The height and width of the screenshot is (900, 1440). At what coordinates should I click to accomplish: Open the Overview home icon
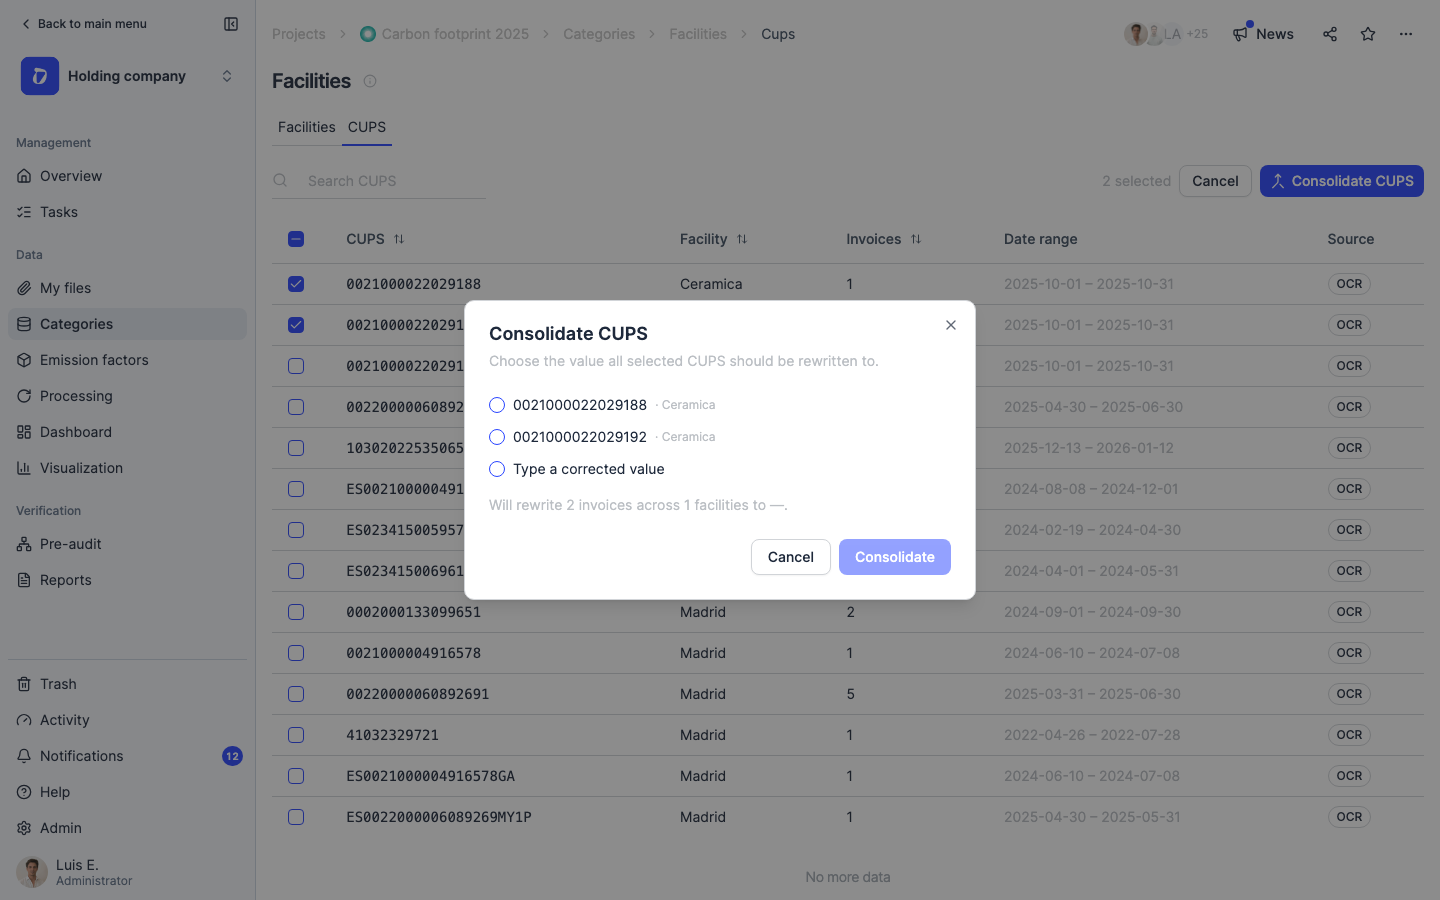click(24, 176)
